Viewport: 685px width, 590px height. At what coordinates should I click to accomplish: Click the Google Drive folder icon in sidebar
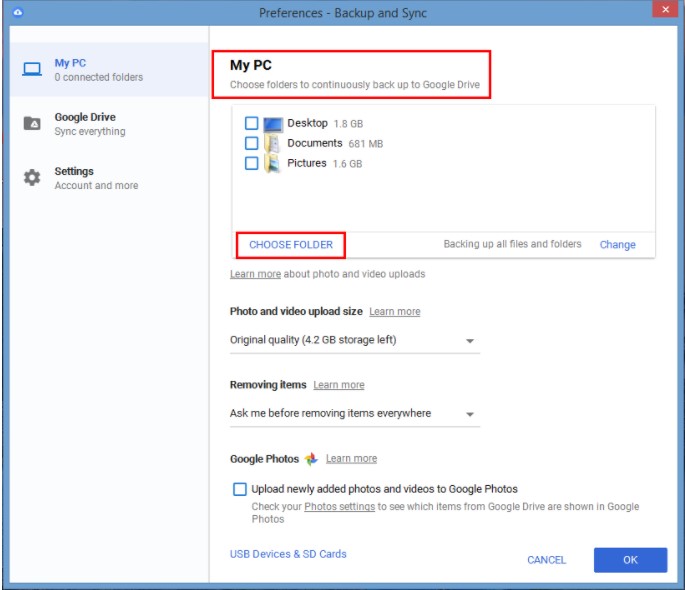click(32, 124)
